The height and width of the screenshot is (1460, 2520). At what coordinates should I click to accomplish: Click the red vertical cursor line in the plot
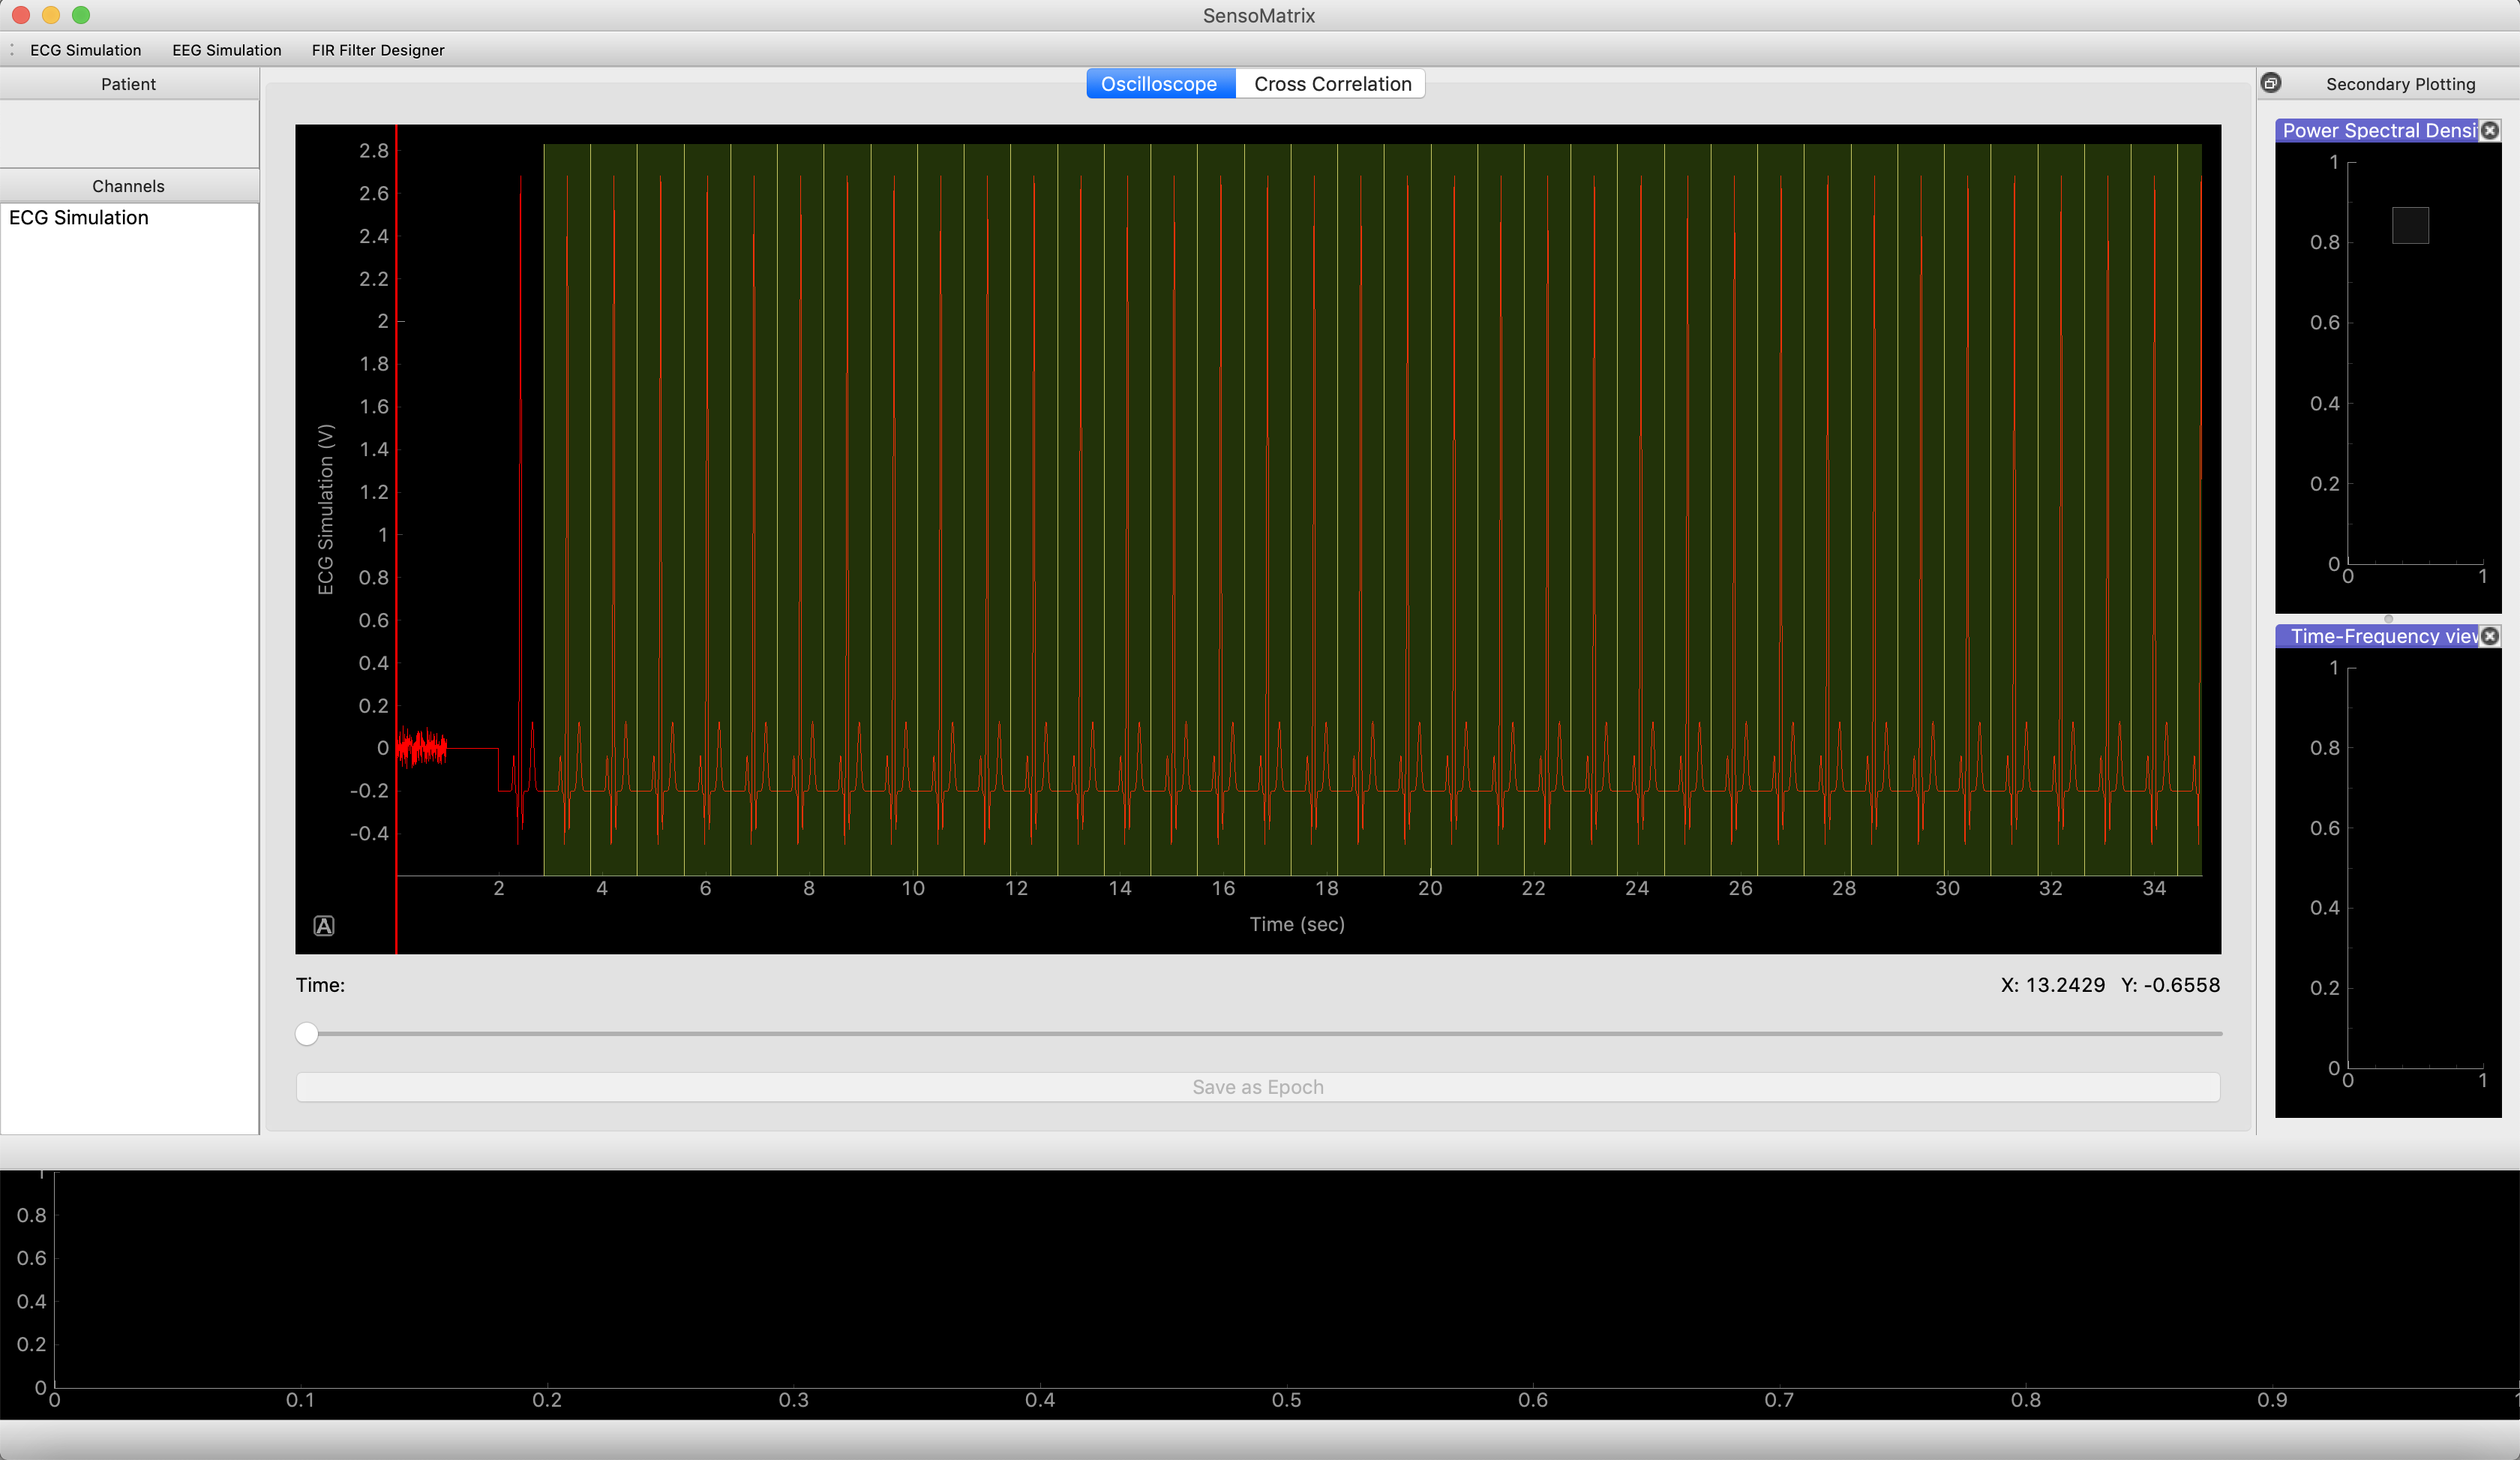[x=396, y=540]
